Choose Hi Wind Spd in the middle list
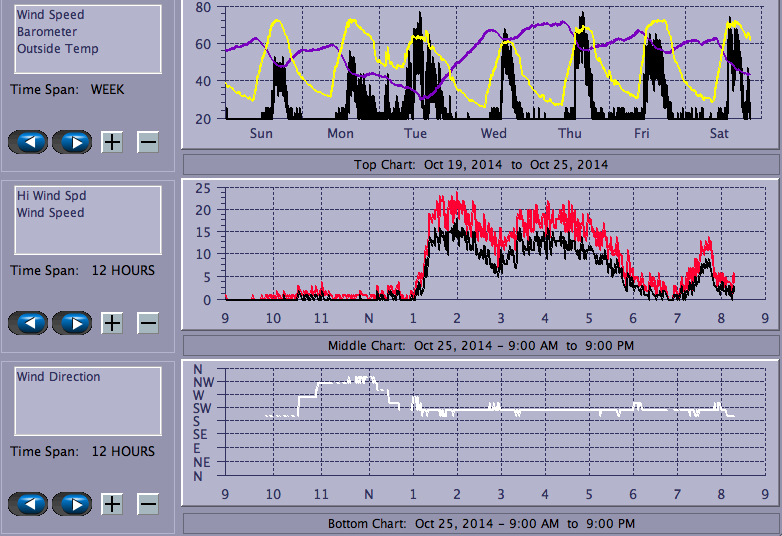Image resolution: width=782 pixels, height=536 pixels. coord(51,196)
